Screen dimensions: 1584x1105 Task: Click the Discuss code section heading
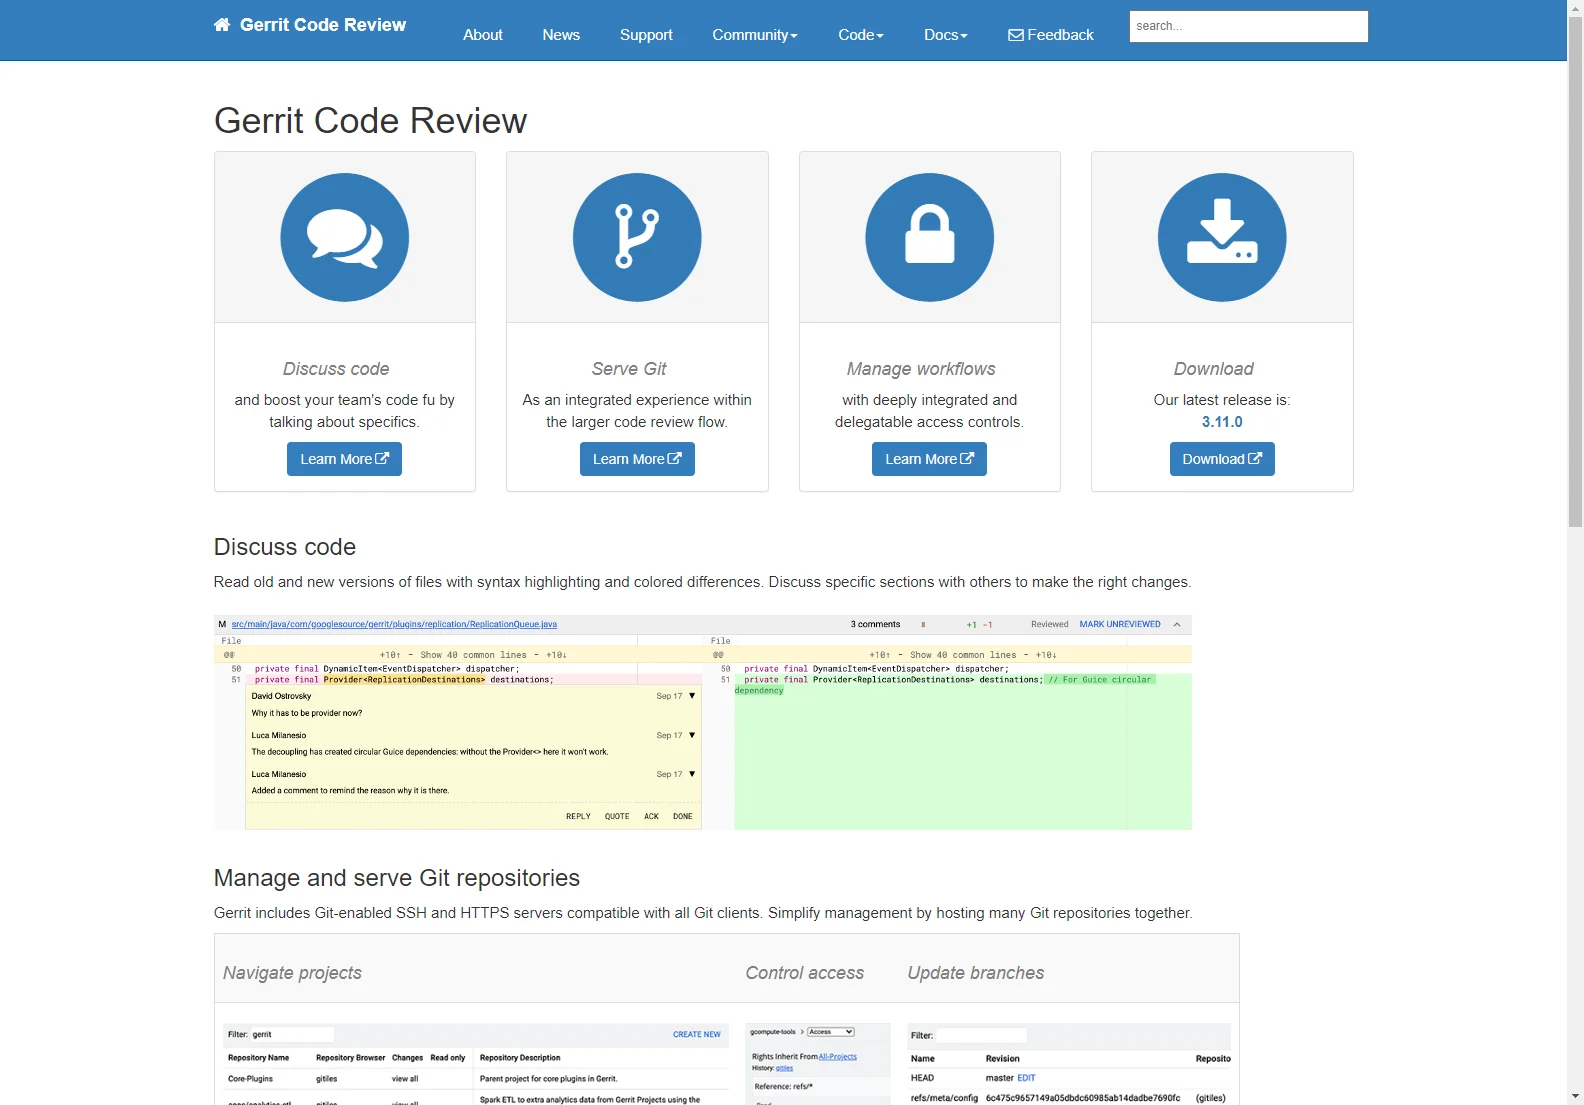285,547
